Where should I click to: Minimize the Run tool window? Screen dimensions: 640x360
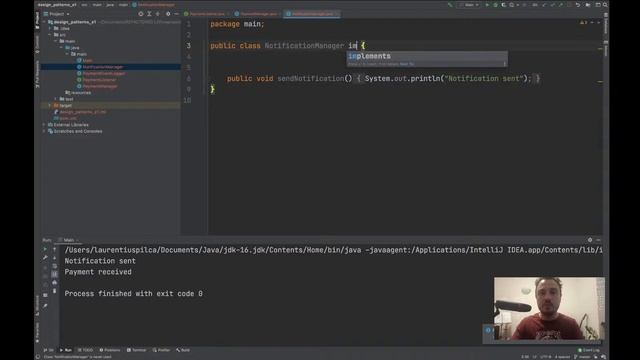click(x=598, y=240)
